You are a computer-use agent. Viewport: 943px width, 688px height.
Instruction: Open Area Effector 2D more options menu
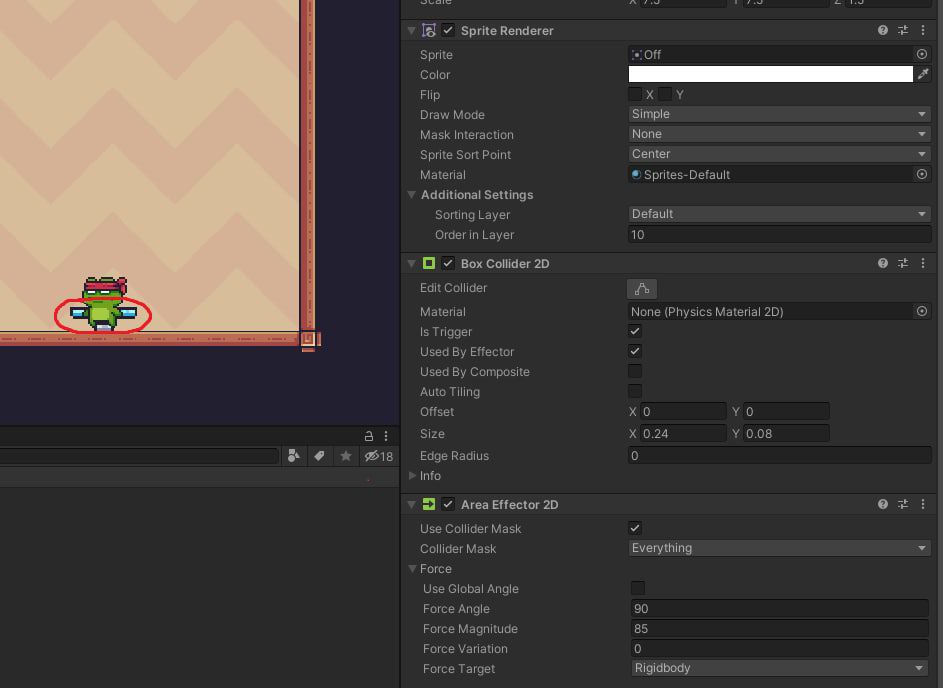(923, 504)
